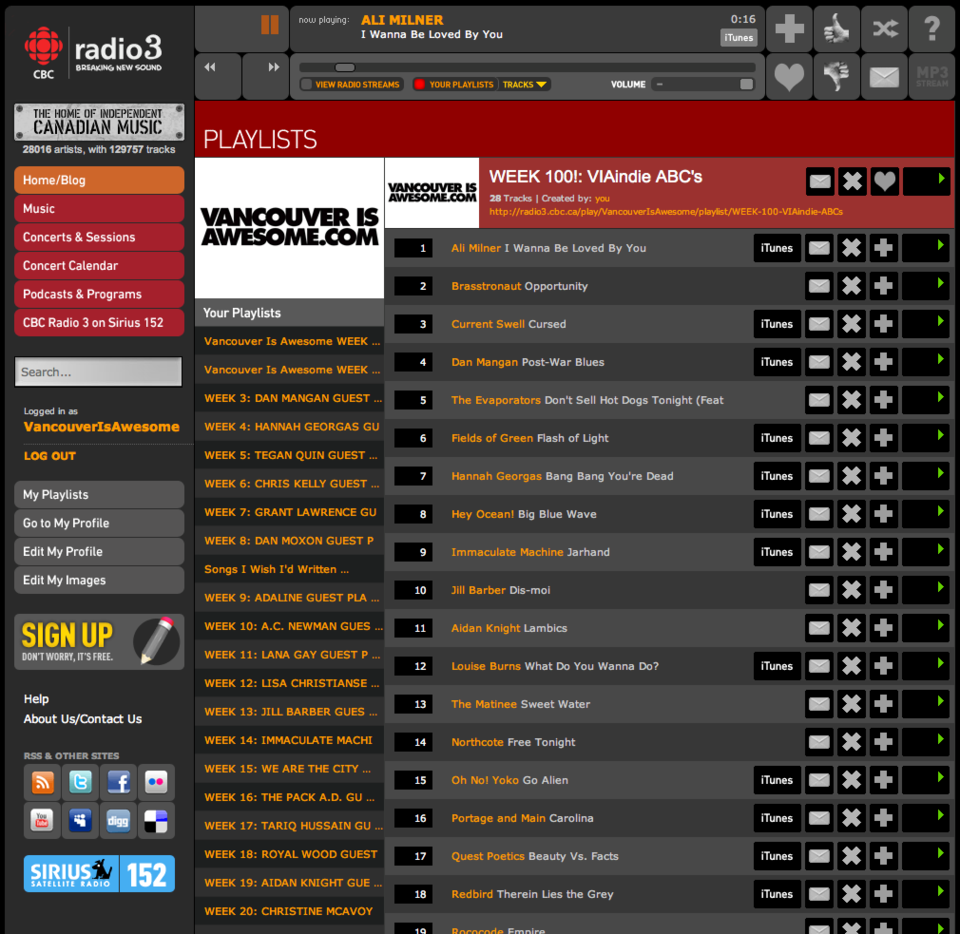The width and height of the screenshot is (960, 934).
Task: Delete the WEEK 100 playlist with X icon
Action: [852, 181]
